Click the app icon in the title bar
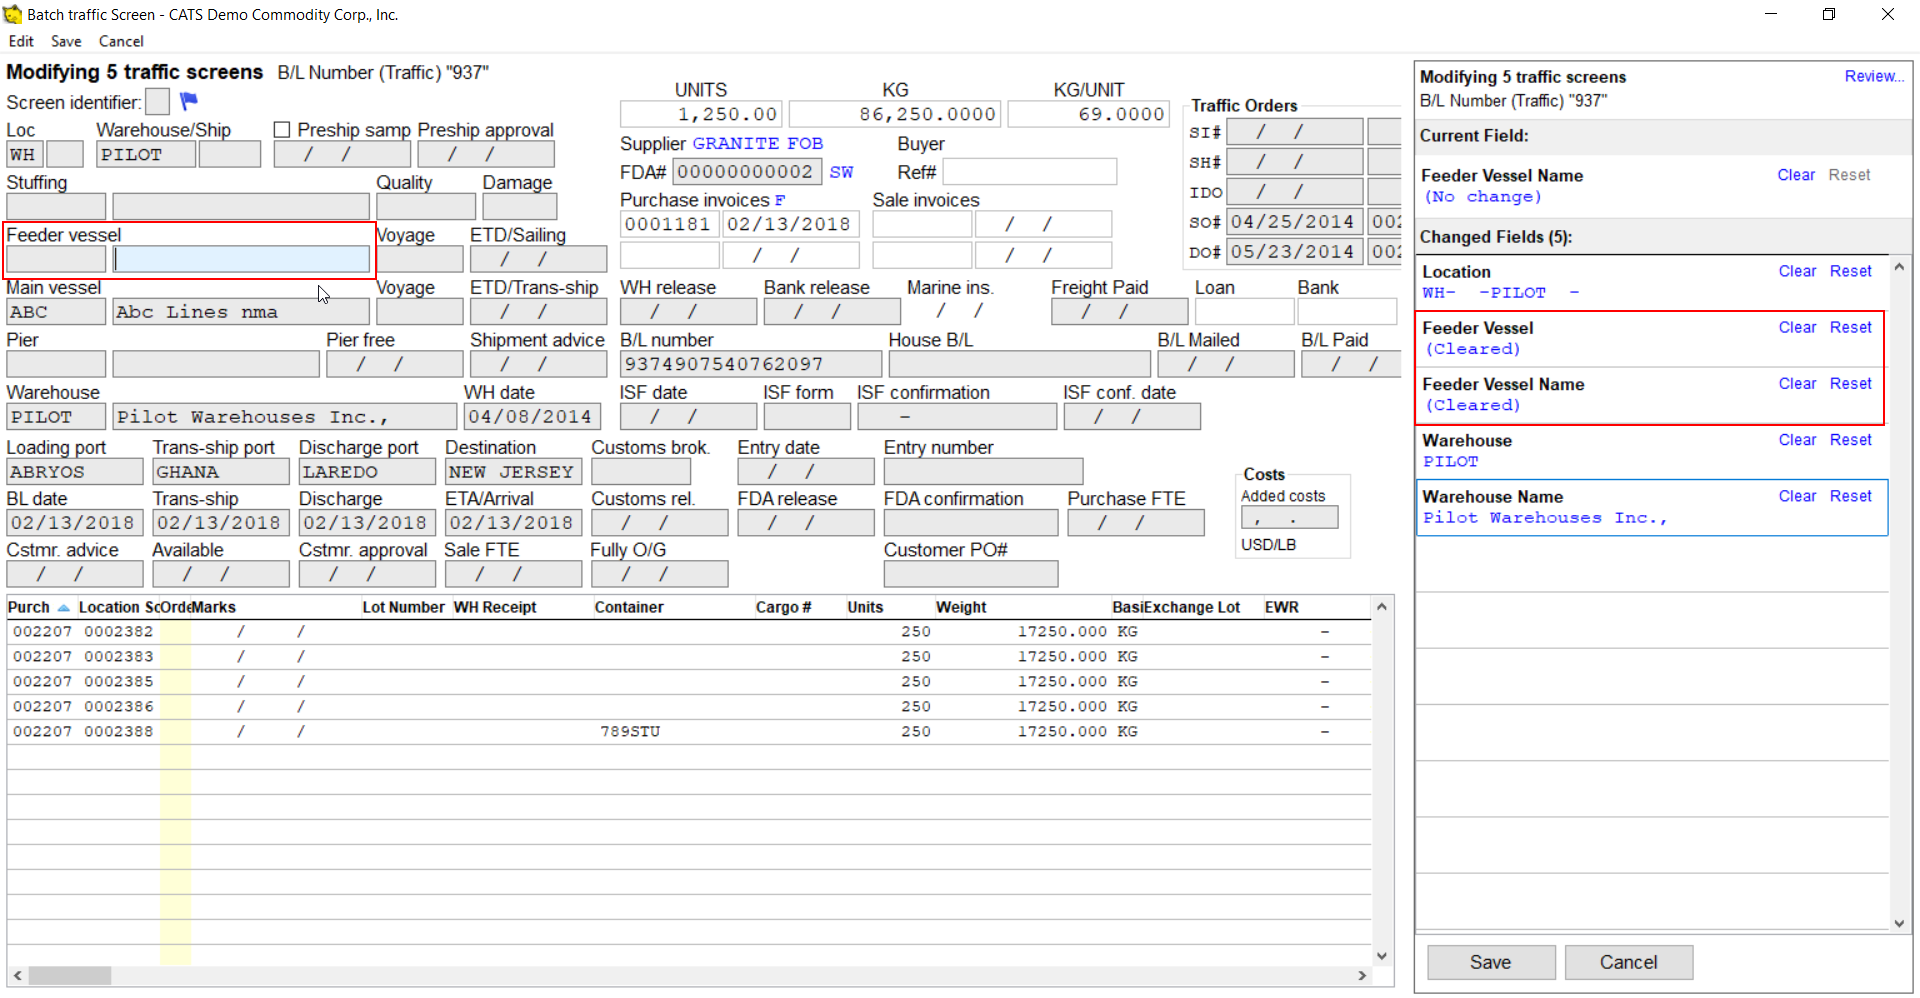The width and height of the screenshot is (1920, 998). pos(13,14)
